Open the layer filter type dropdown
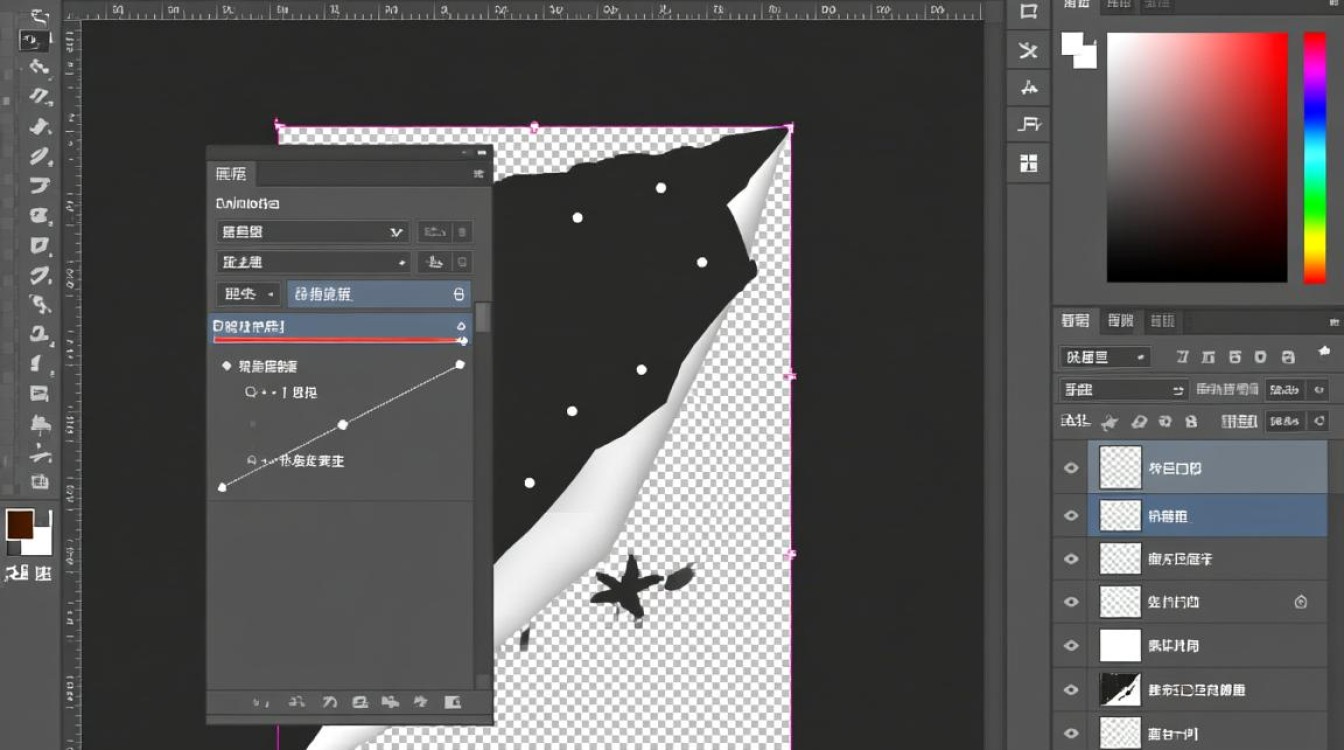This screenshot has width=1344, height=750. 1105,357
